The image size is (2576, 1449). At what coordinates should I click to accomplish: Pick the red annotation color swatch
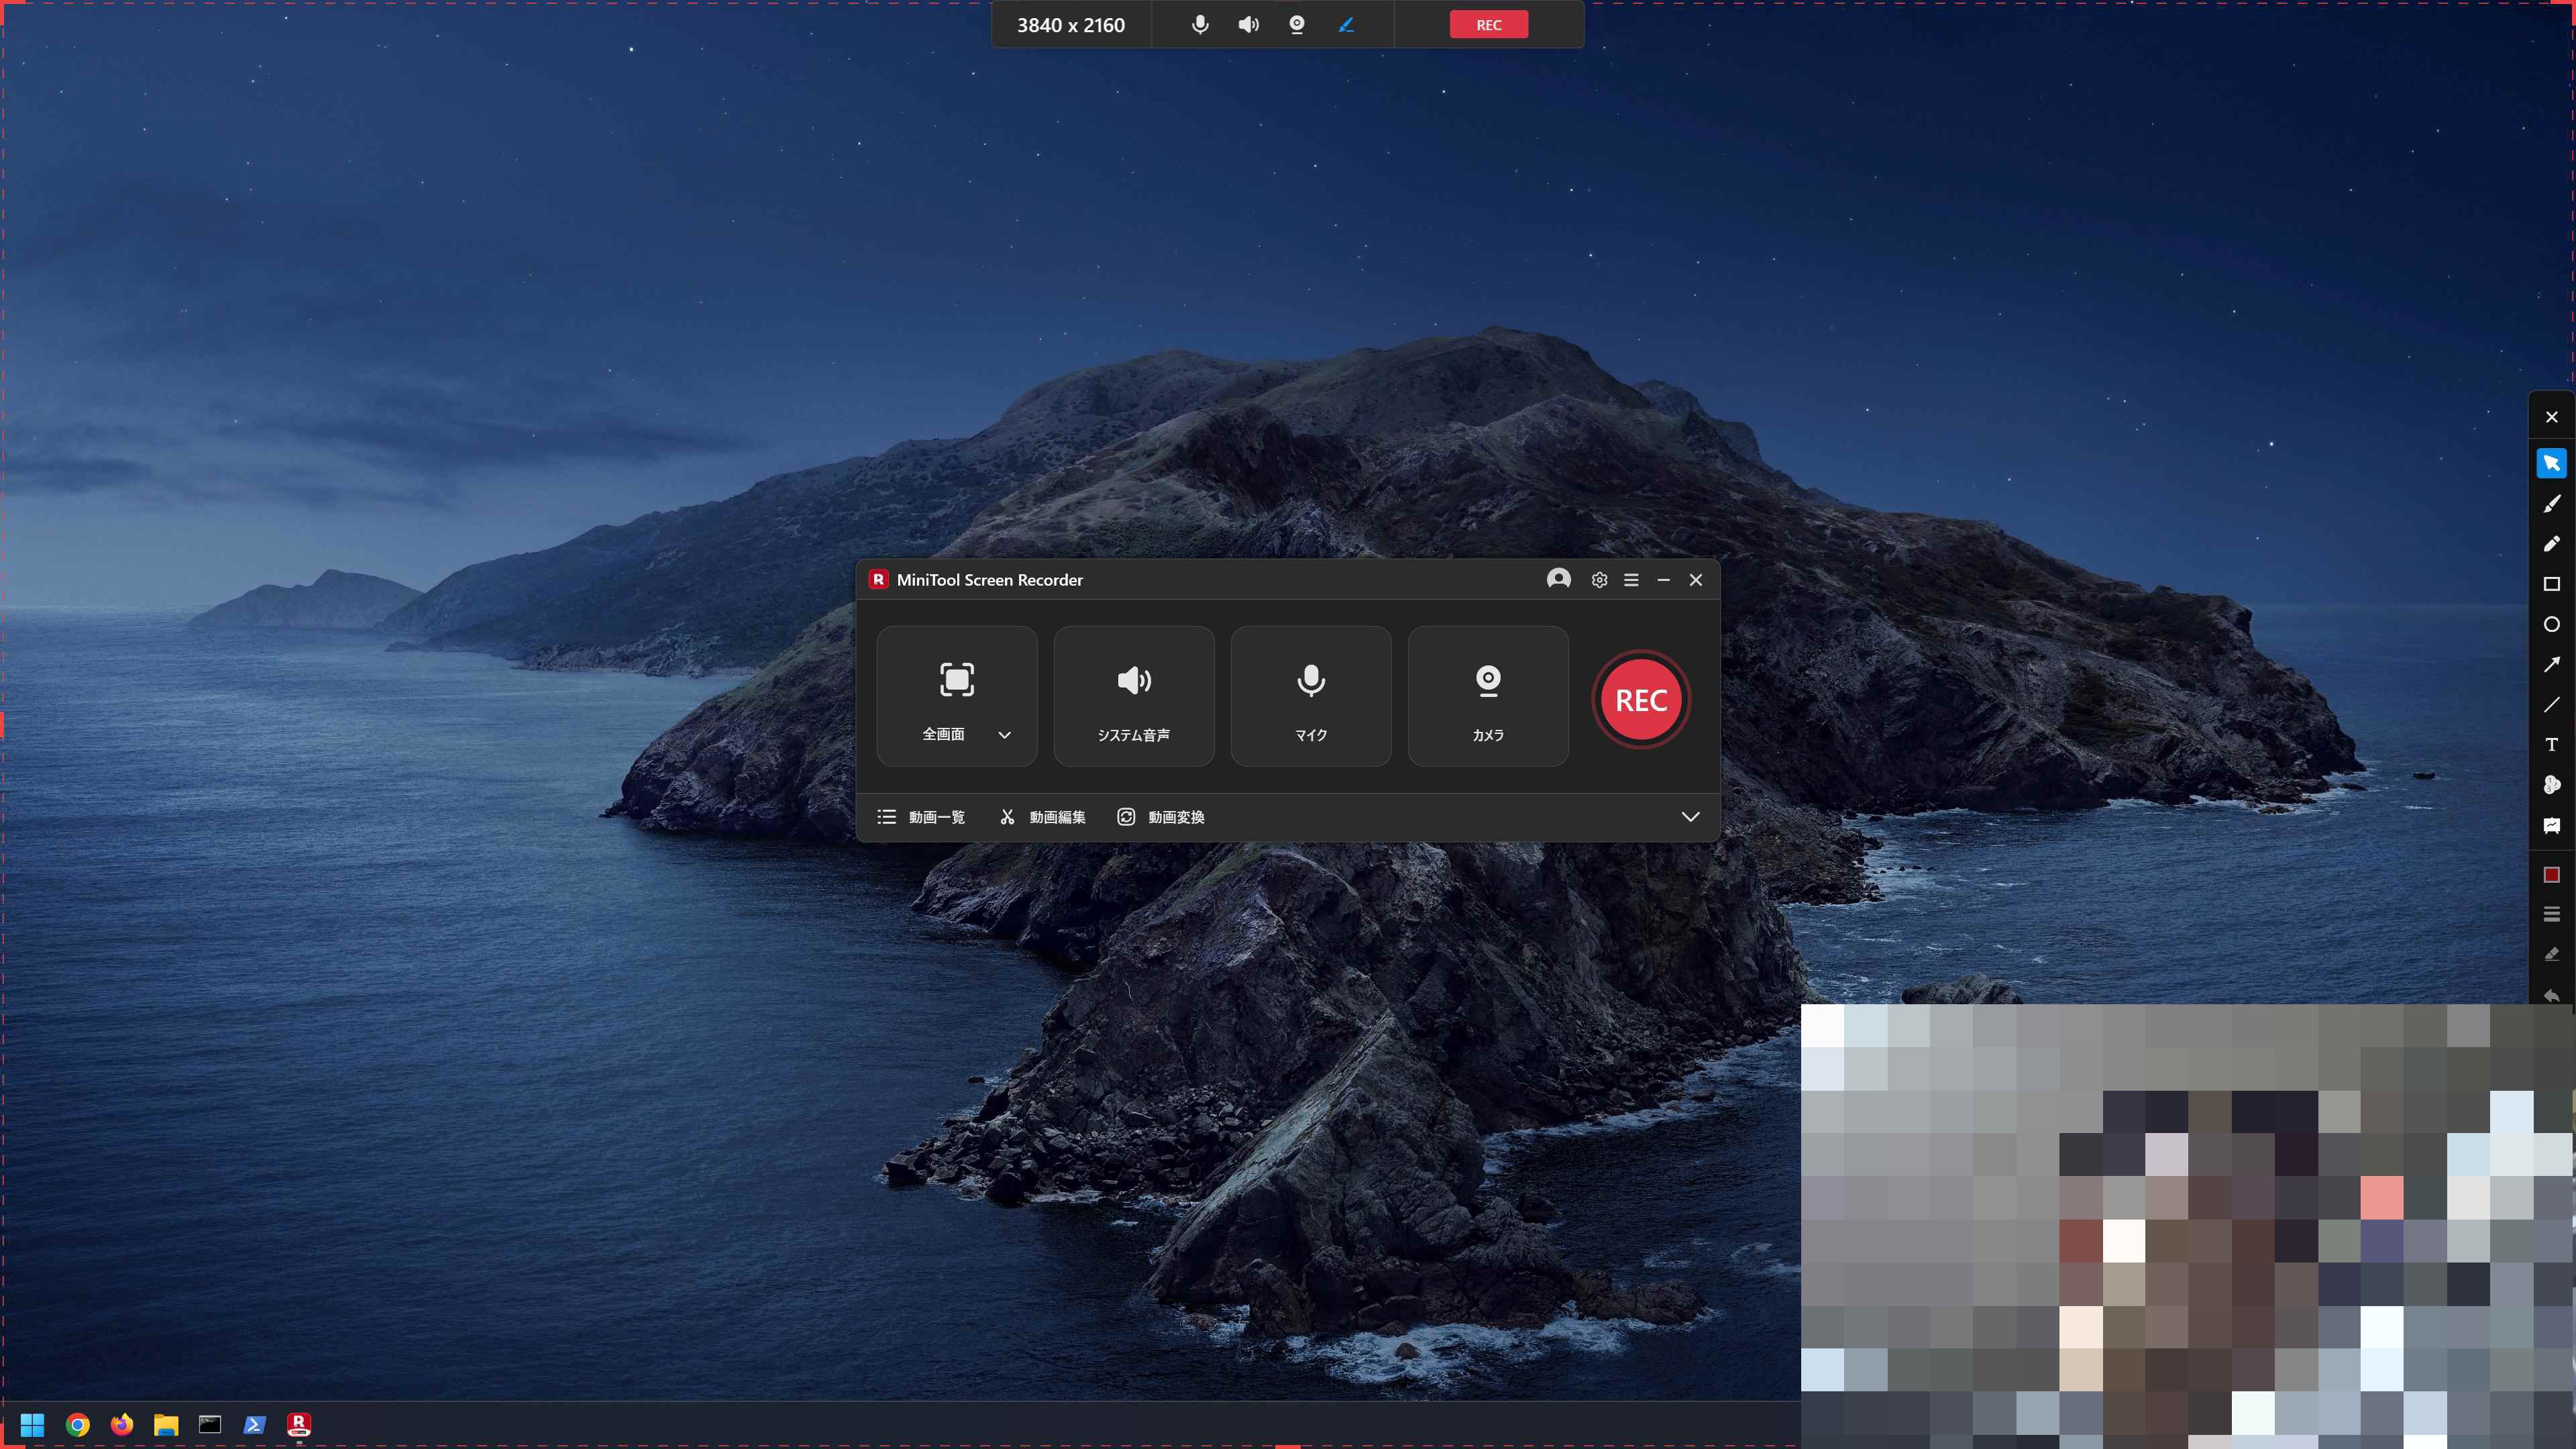(x=2551, y=875)
